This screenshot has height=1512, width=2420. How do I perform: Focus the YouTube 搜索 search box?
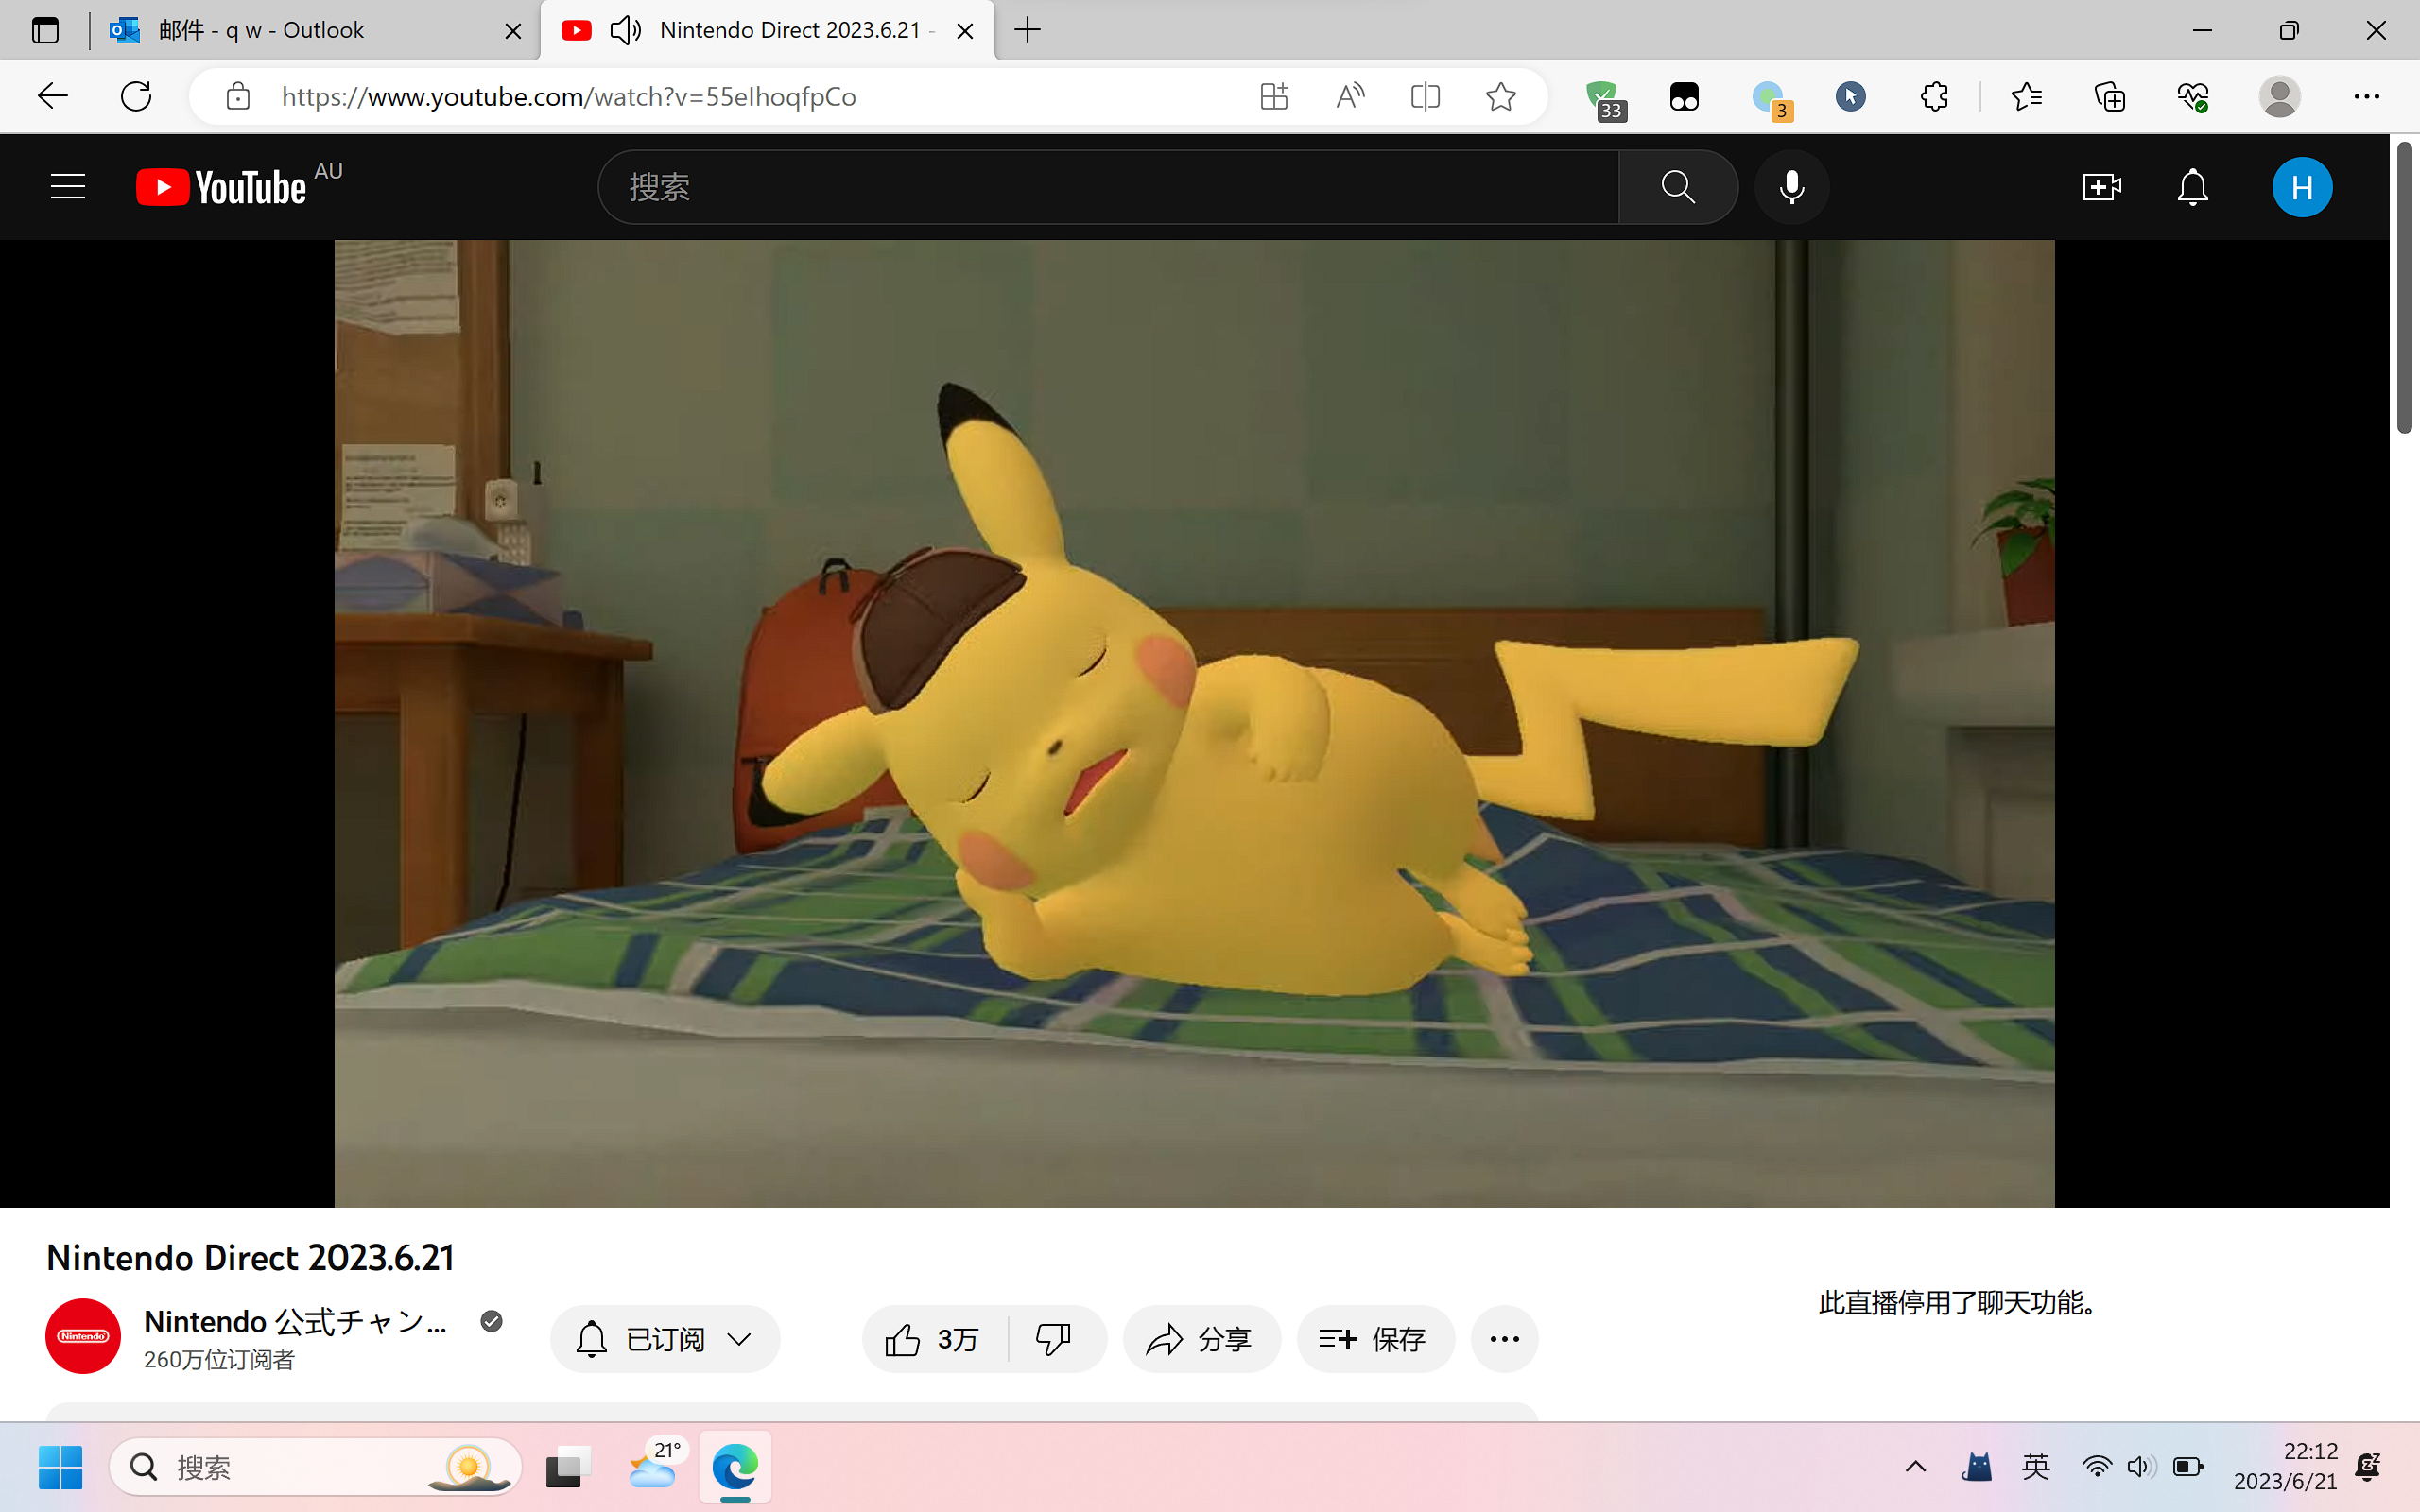[1108, 187]
